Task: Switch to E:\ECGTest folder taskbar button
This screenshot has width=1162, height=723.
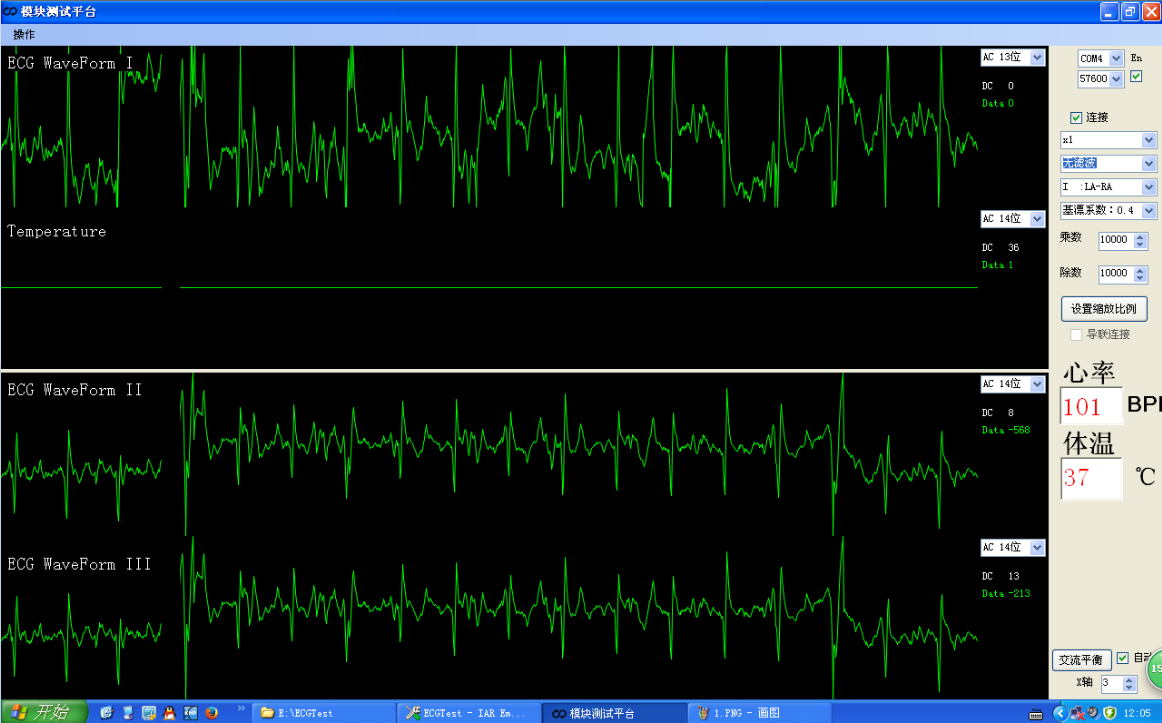Action: pos(325,713)
